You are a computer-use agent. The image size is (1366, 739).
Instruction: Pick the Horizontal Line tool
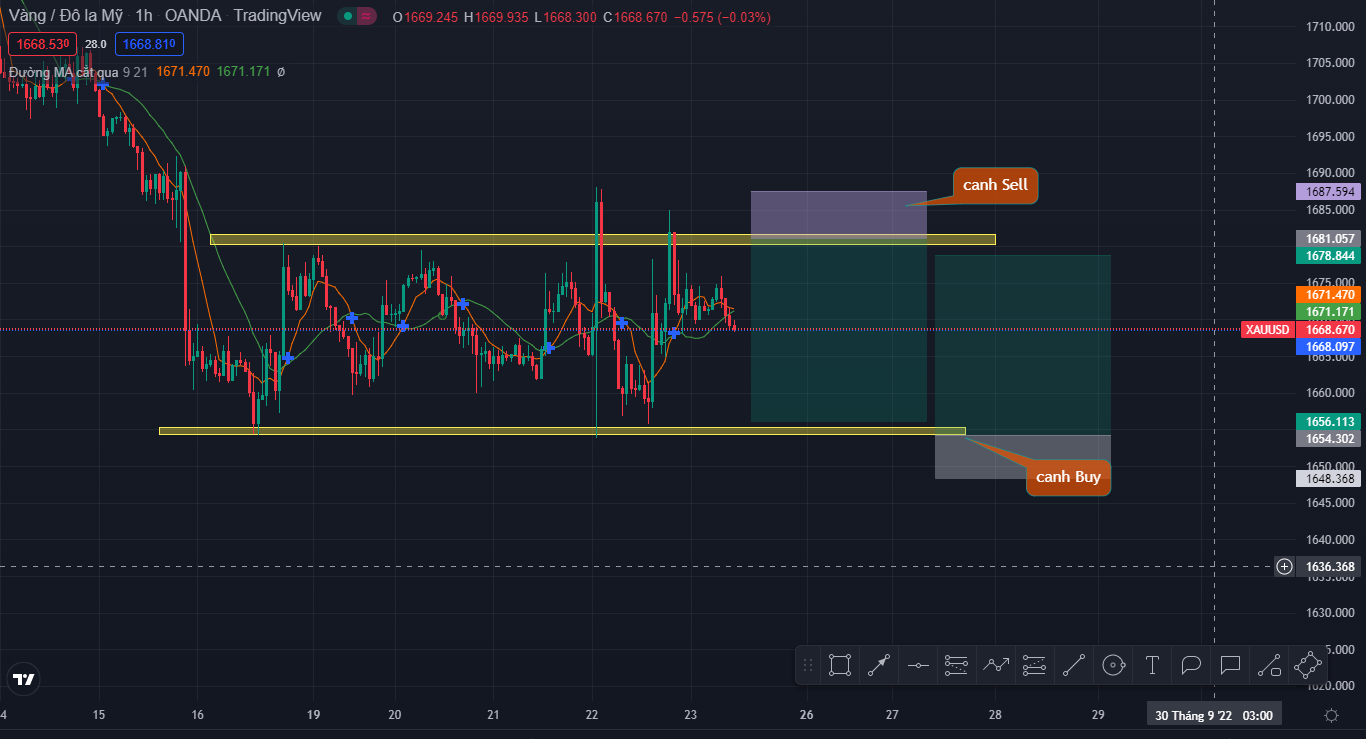click(918, 665)
